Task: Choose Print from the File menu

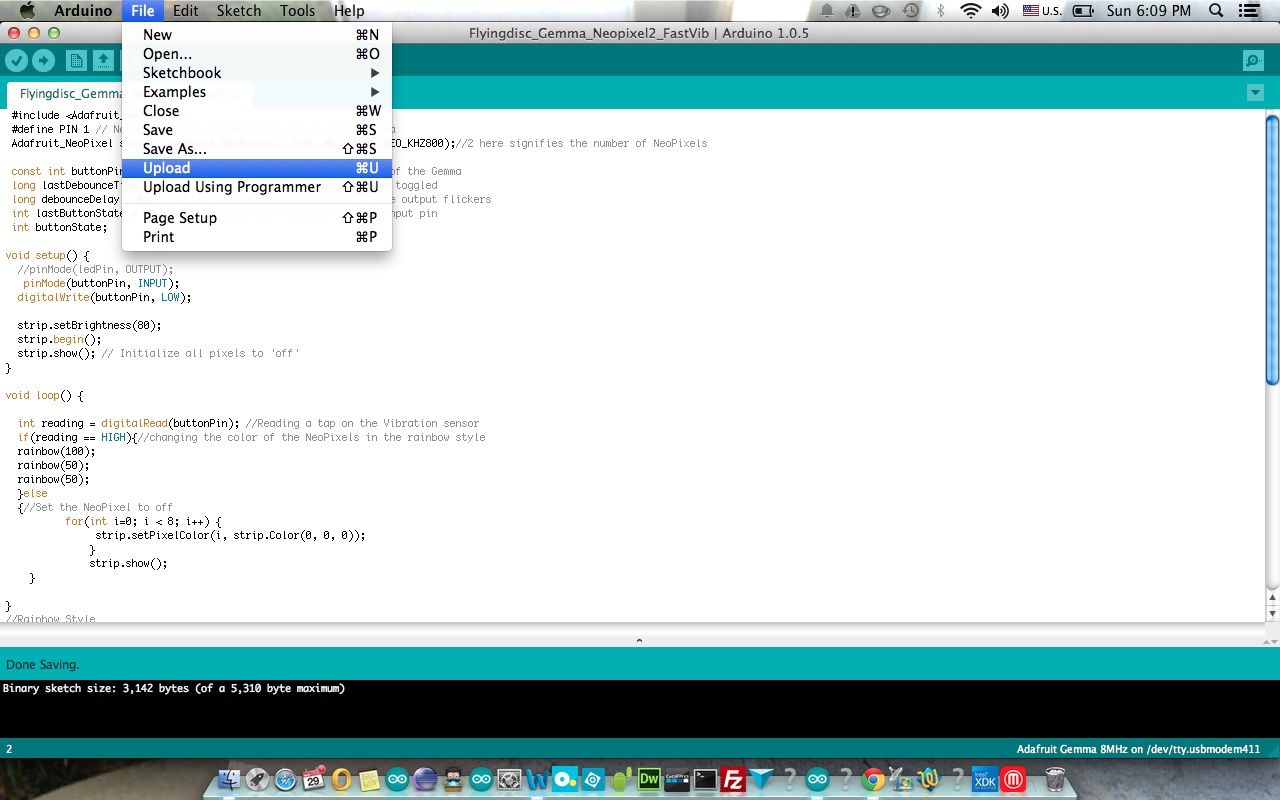Action: tap(257, 237)
